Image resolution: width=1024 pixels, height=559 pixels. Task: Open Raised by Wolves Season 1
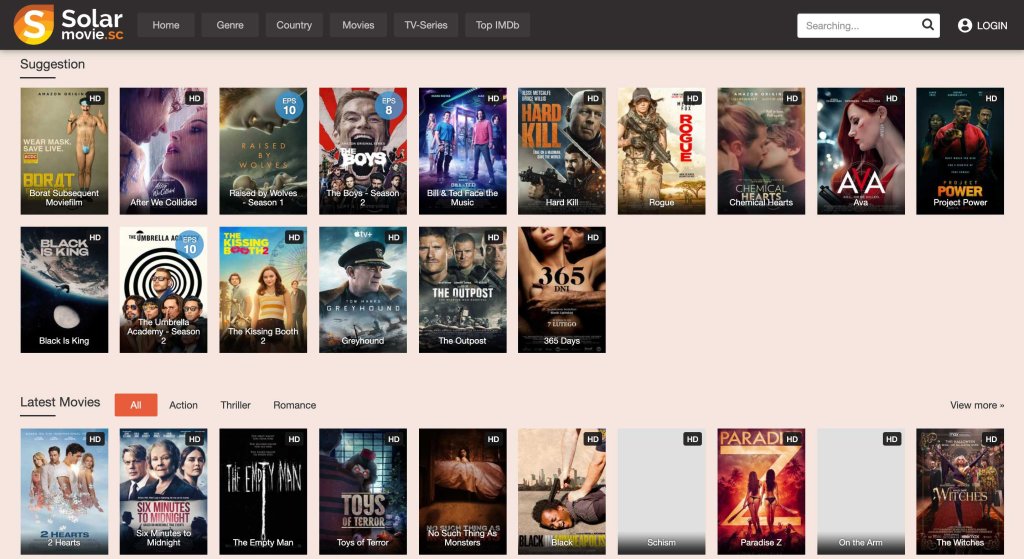263,151
